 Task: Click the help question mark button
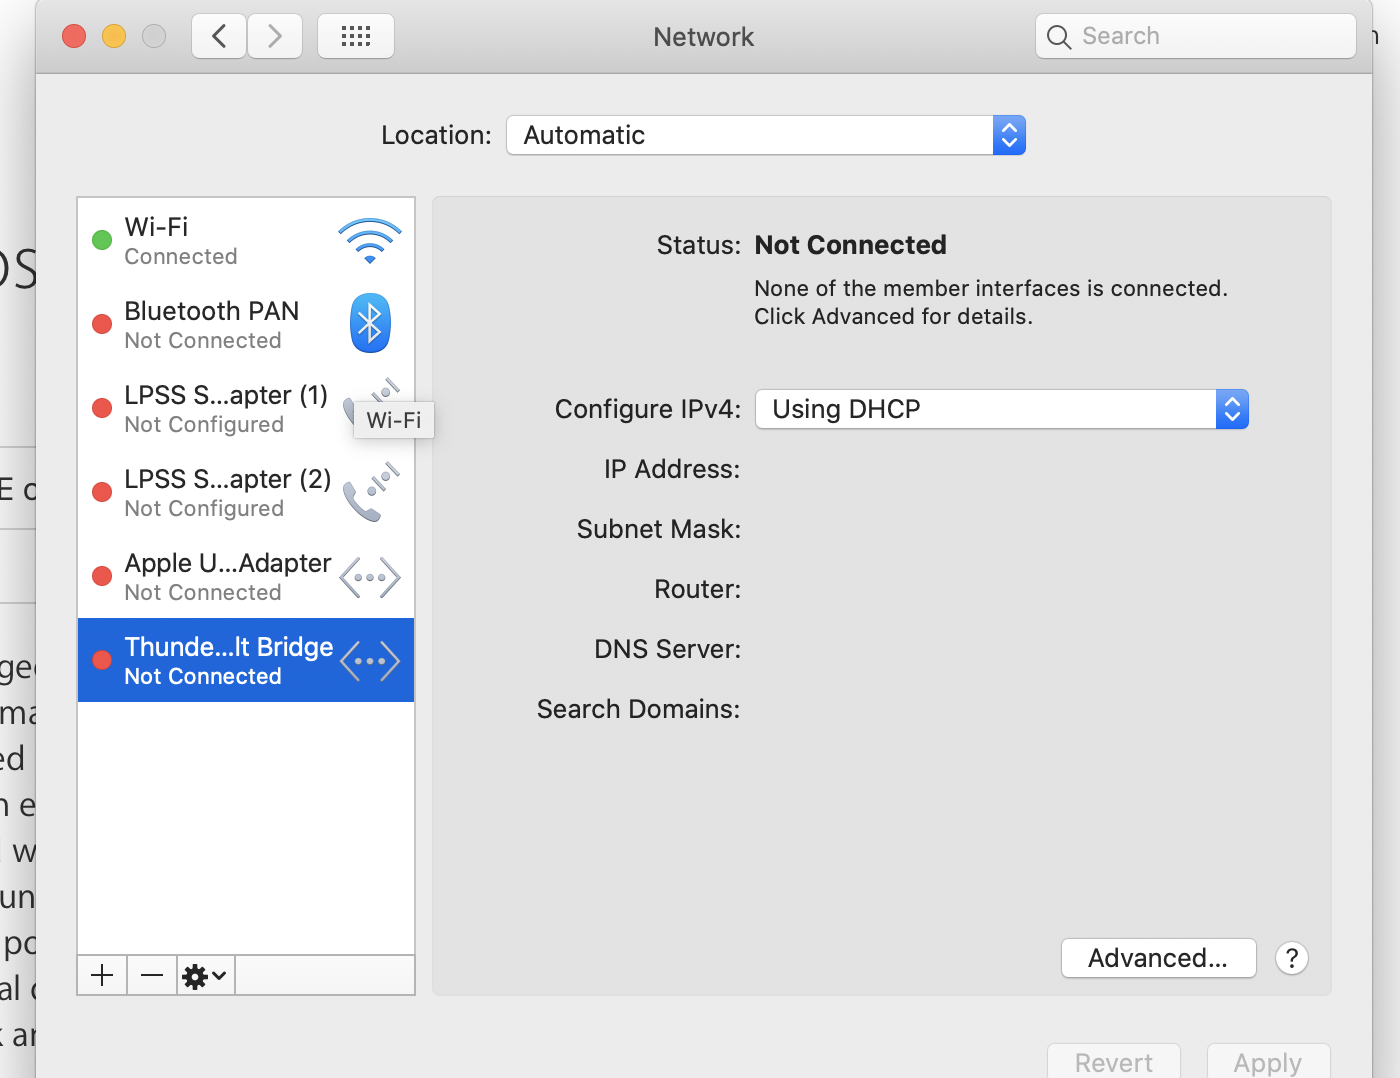(x=1291, y=958)
